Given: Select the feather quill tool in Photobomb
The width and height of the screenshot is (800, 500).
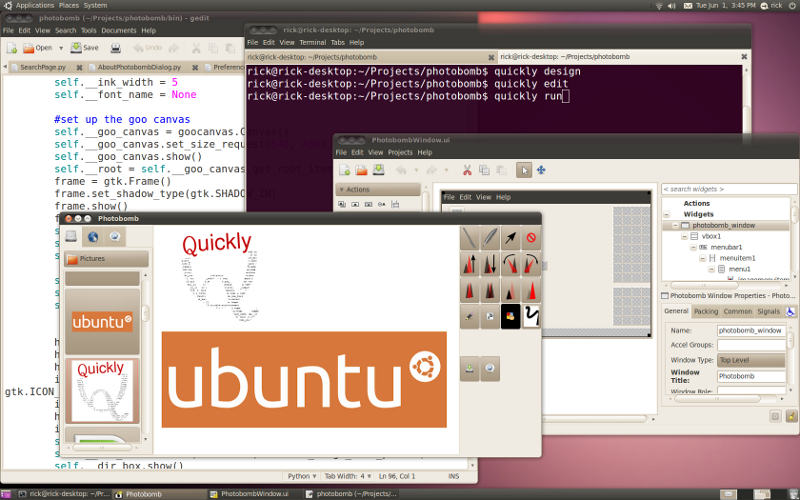Looking at the screenshot, I should (x=490, y=238).
